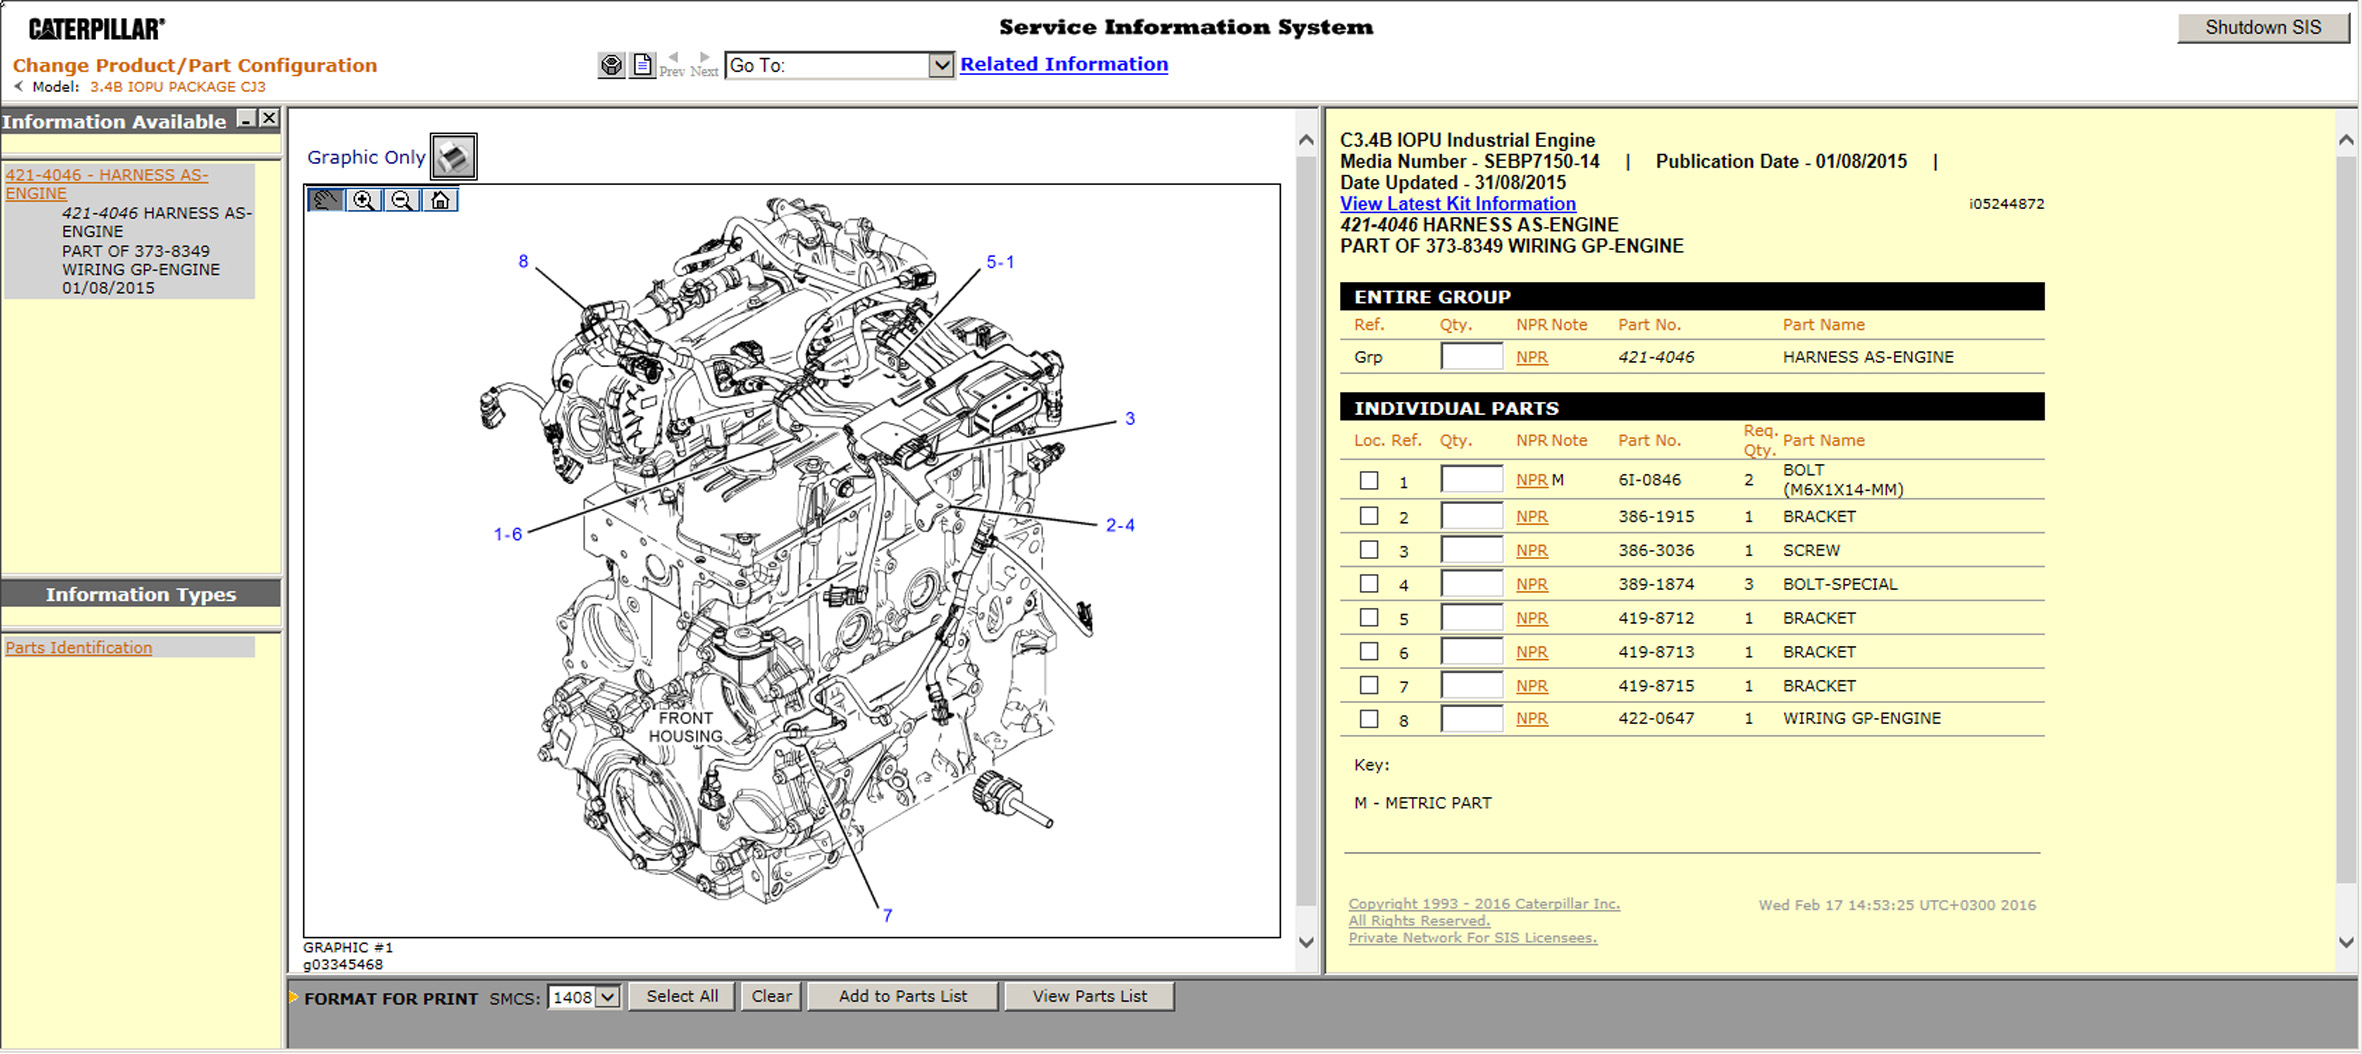
Task: Minimize the Information Available panel
Action: pyautogui.click(x=246, y=119)
